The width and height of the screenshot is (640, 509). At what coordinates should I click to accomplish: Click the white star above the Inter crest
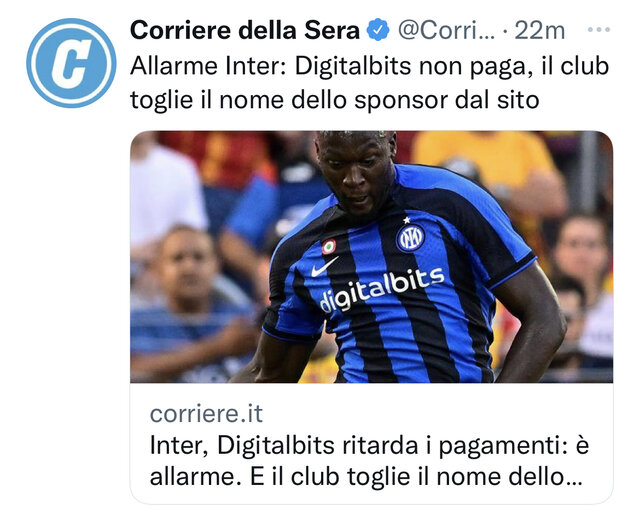(407, 220)
